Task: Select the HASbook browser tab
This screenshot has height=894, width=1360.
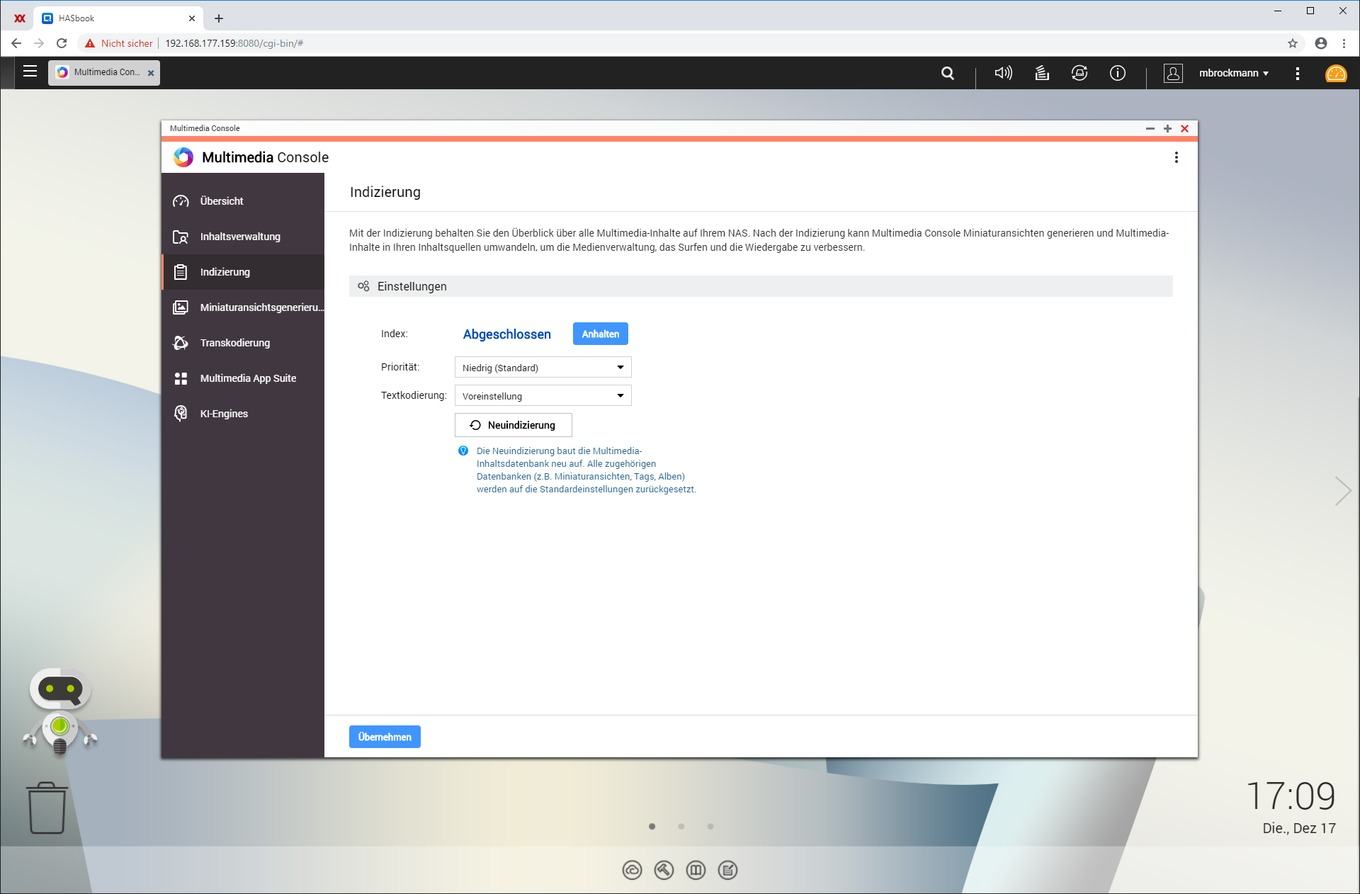Action: (116, 18)
